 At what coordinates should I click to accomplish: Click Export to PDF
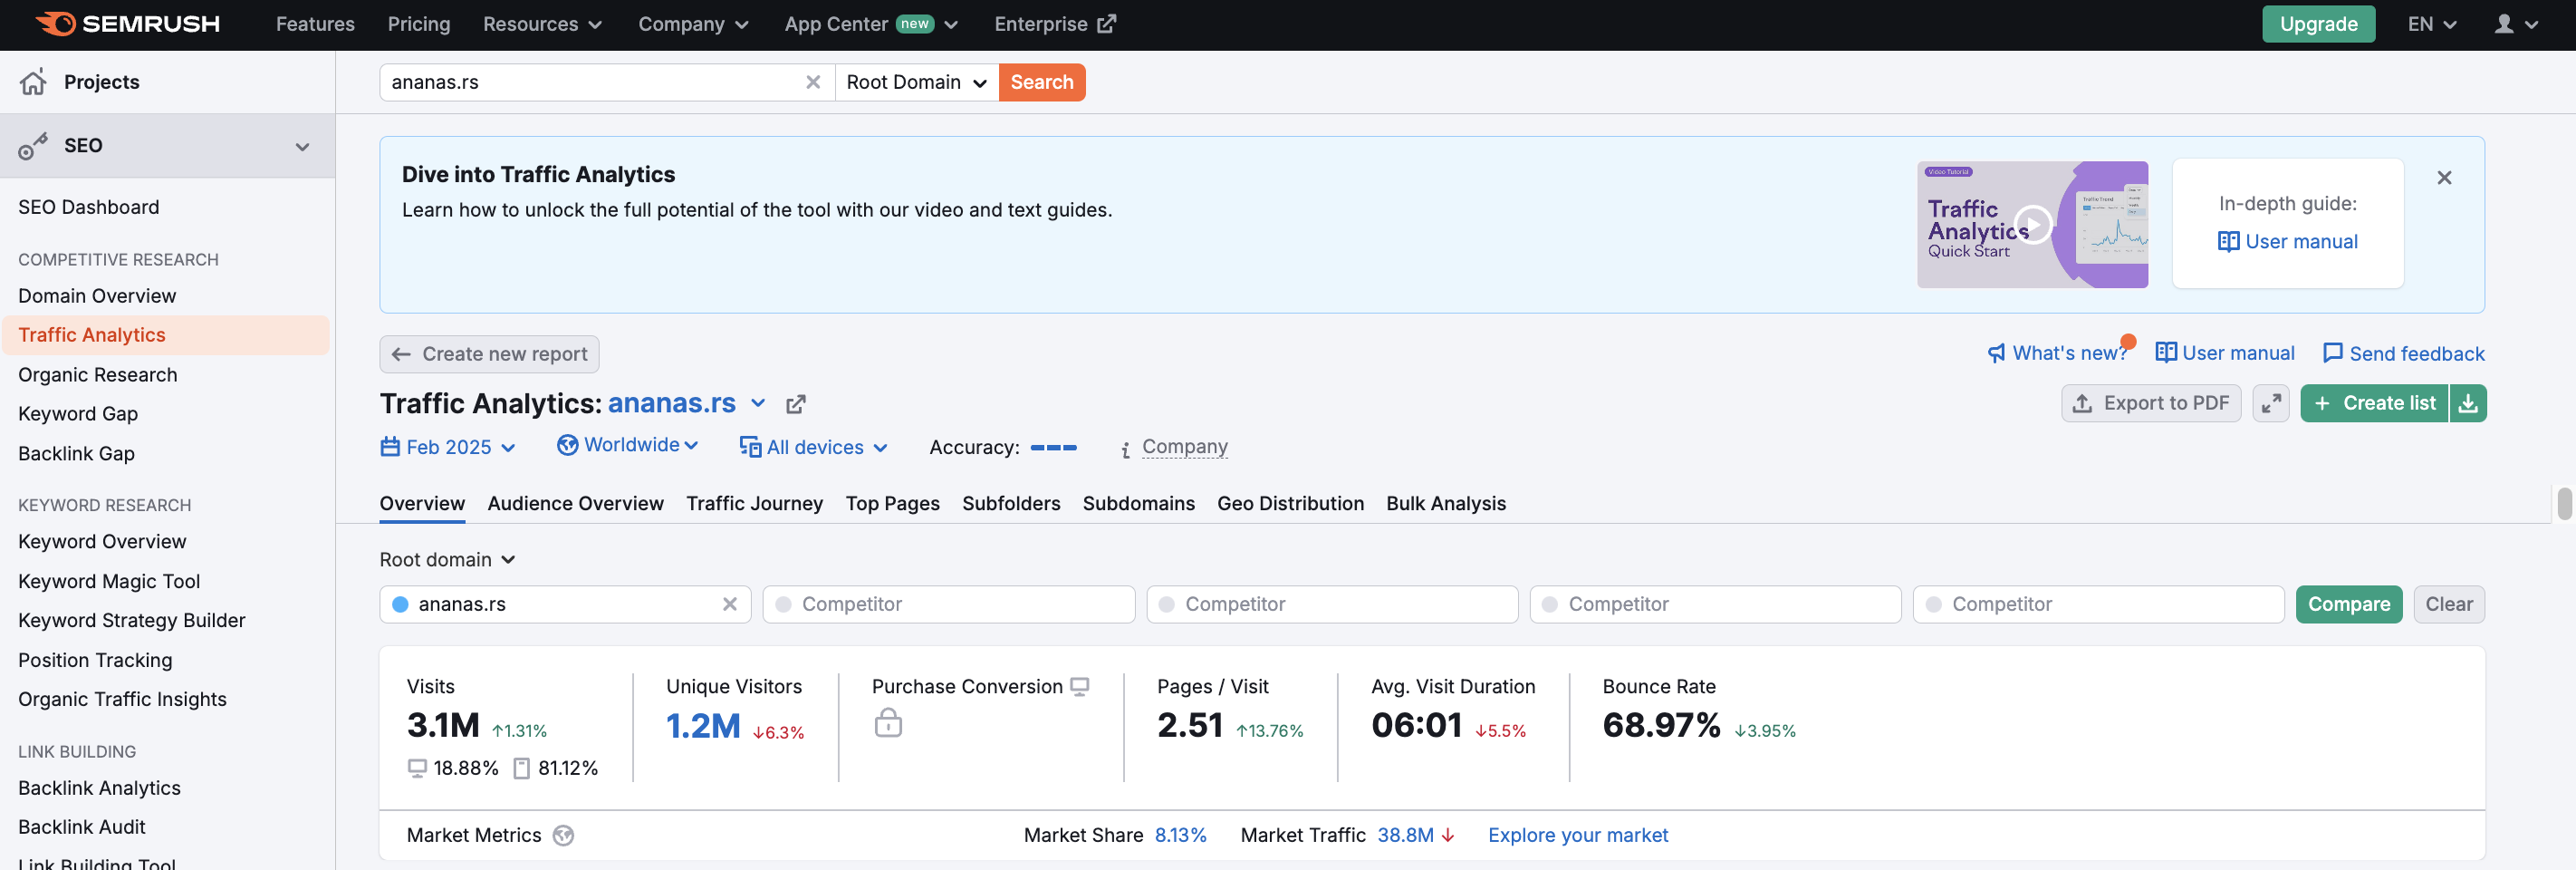pos(2150,403)
